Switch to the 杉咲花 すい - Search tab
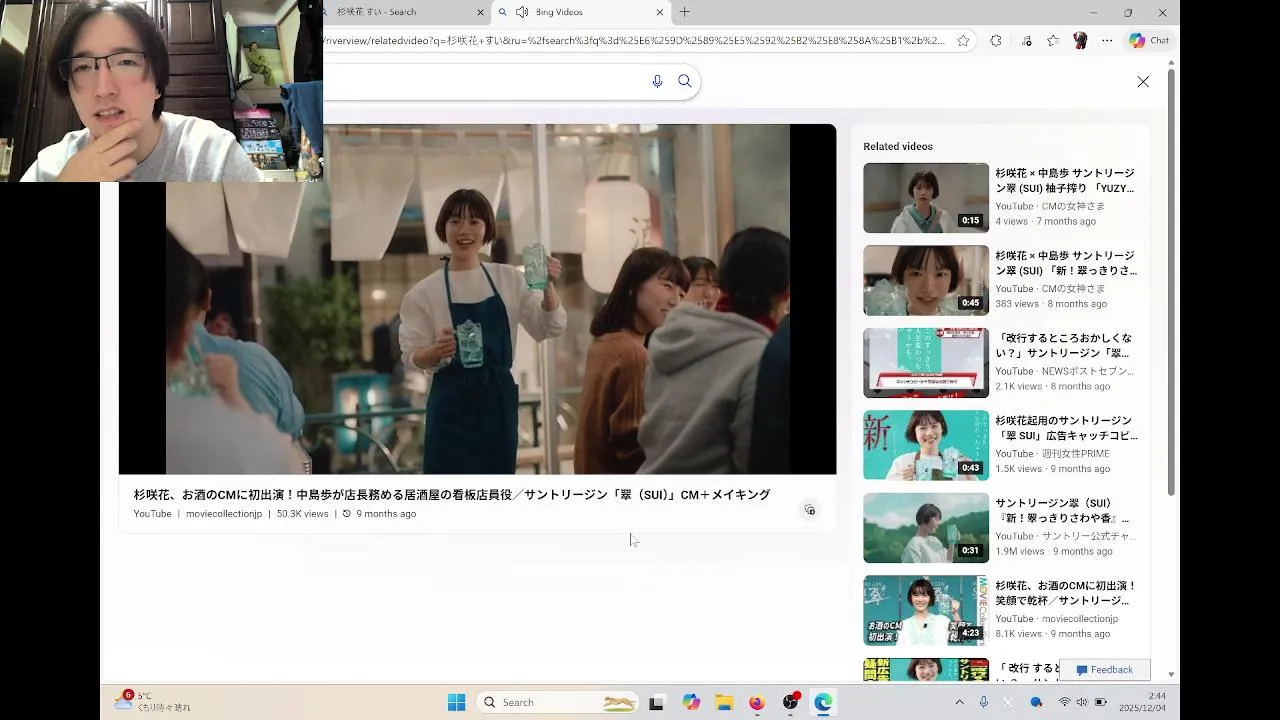1280x720 pixels. click(x=398, y=12)
